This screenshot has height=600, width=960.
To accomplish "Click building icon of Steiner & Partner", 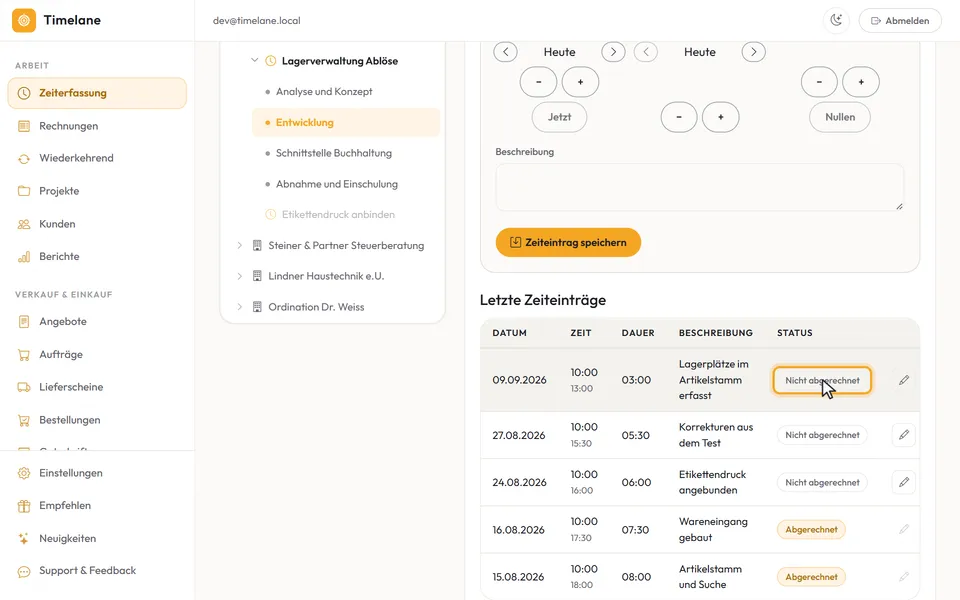I will pyautogui.click(x=257, y=246).
